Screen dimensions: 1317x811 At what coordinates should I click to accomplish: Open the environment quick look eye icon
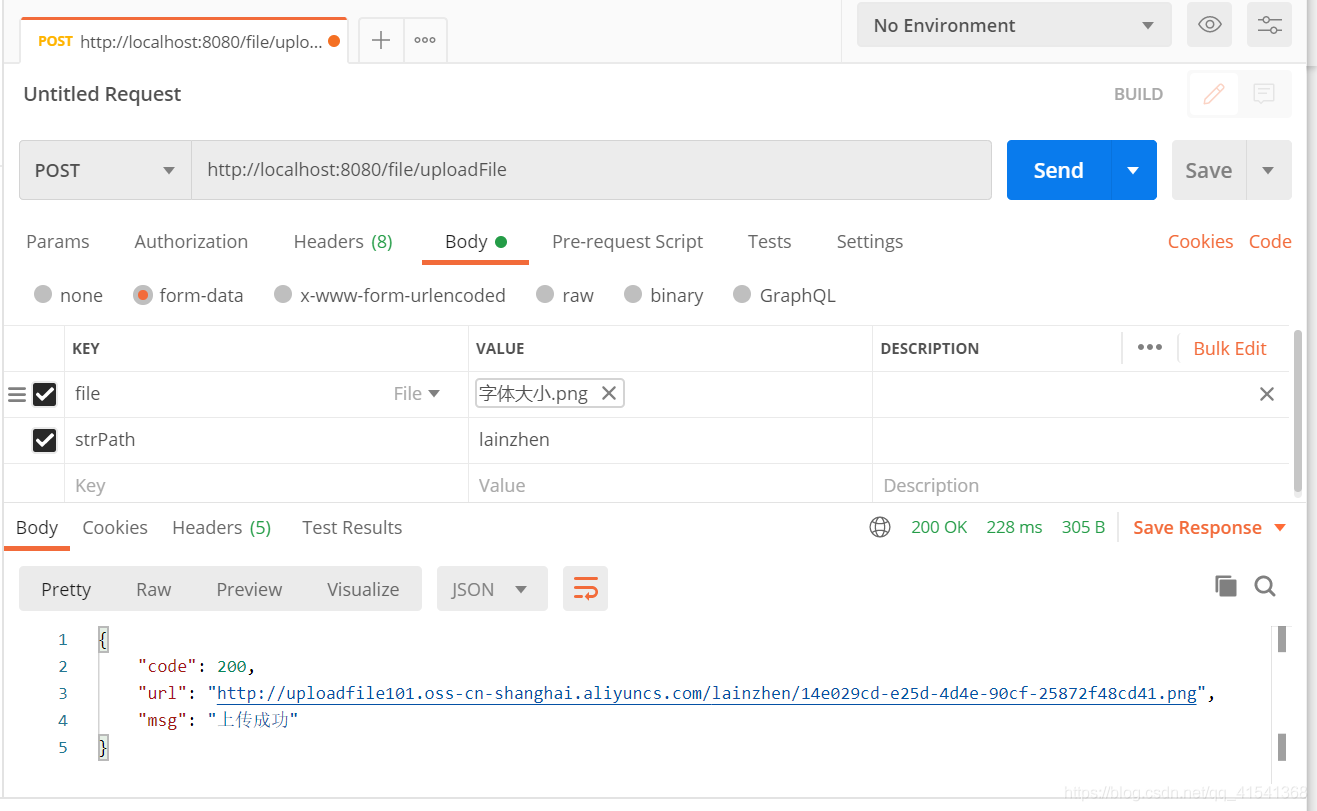(1209, 25)
